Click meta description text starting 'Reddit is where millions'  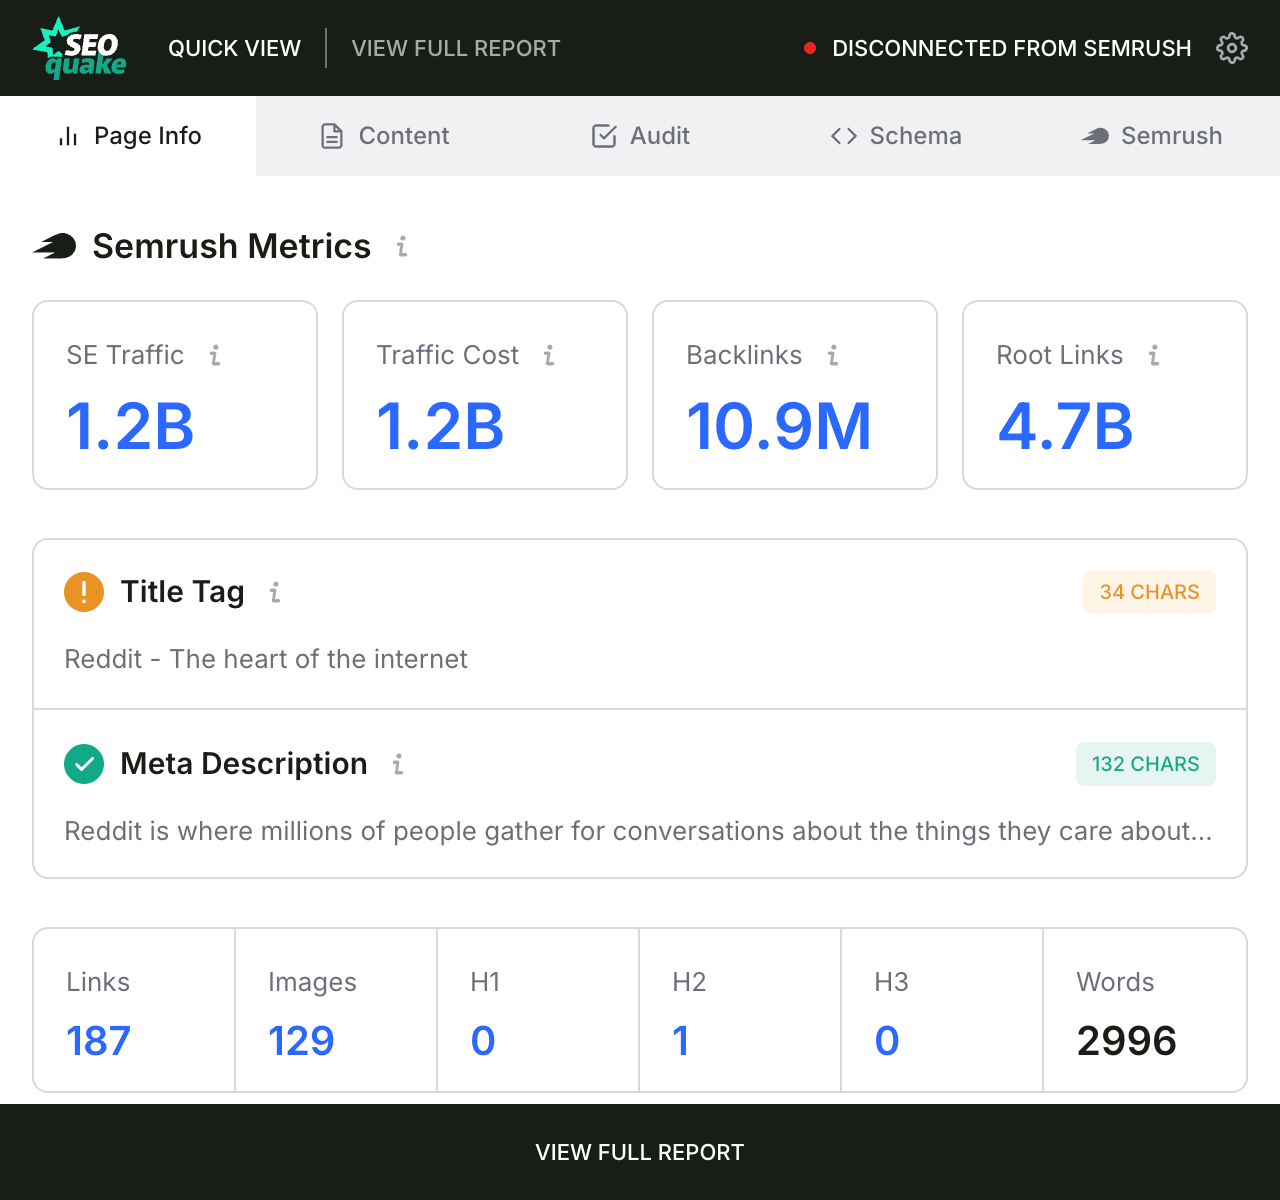(638, 831)
